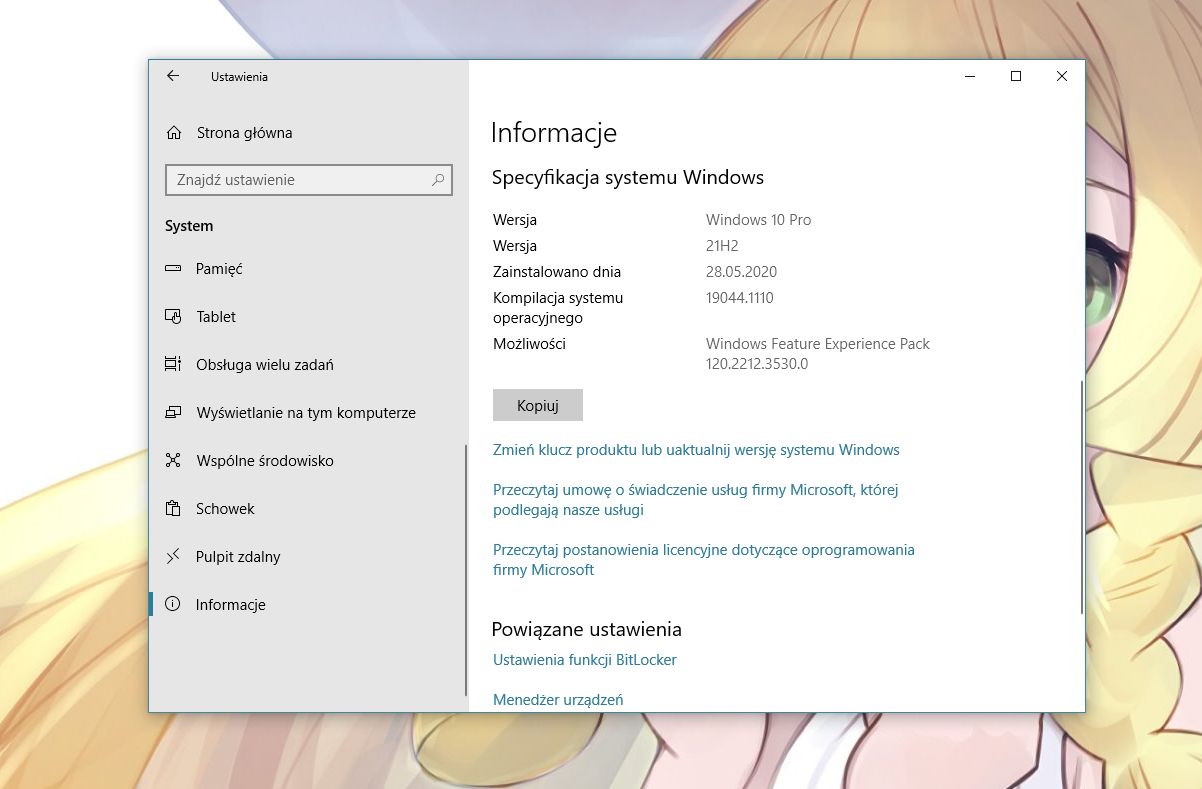Click the Schowek clipboard icon
1202x789 pixels.
(x=173, y=509)
